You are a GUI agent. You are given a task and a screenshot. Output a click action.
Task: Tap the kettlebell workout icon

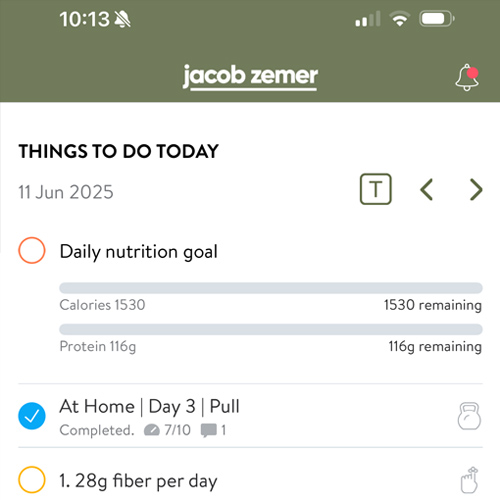pyautogui.click(x=469, y=416)
